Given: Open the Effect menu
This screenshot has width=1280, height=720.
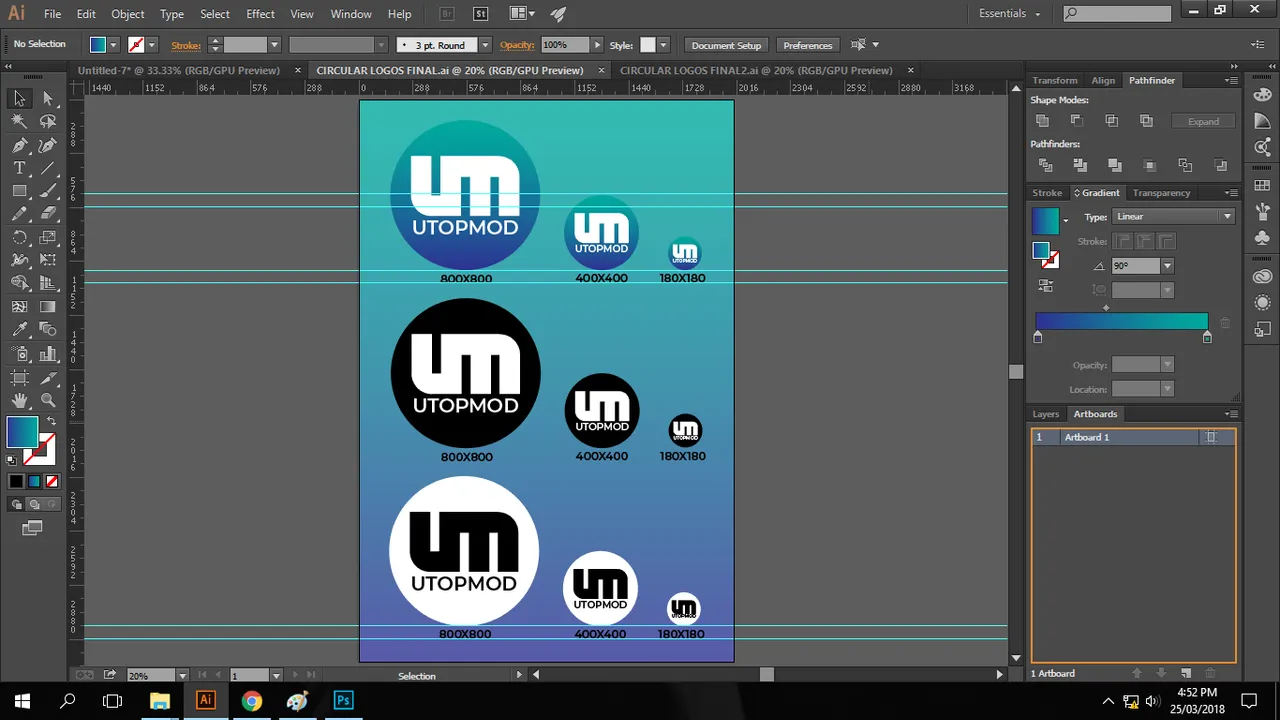Looking at the screenshot, I should point(260,14).
